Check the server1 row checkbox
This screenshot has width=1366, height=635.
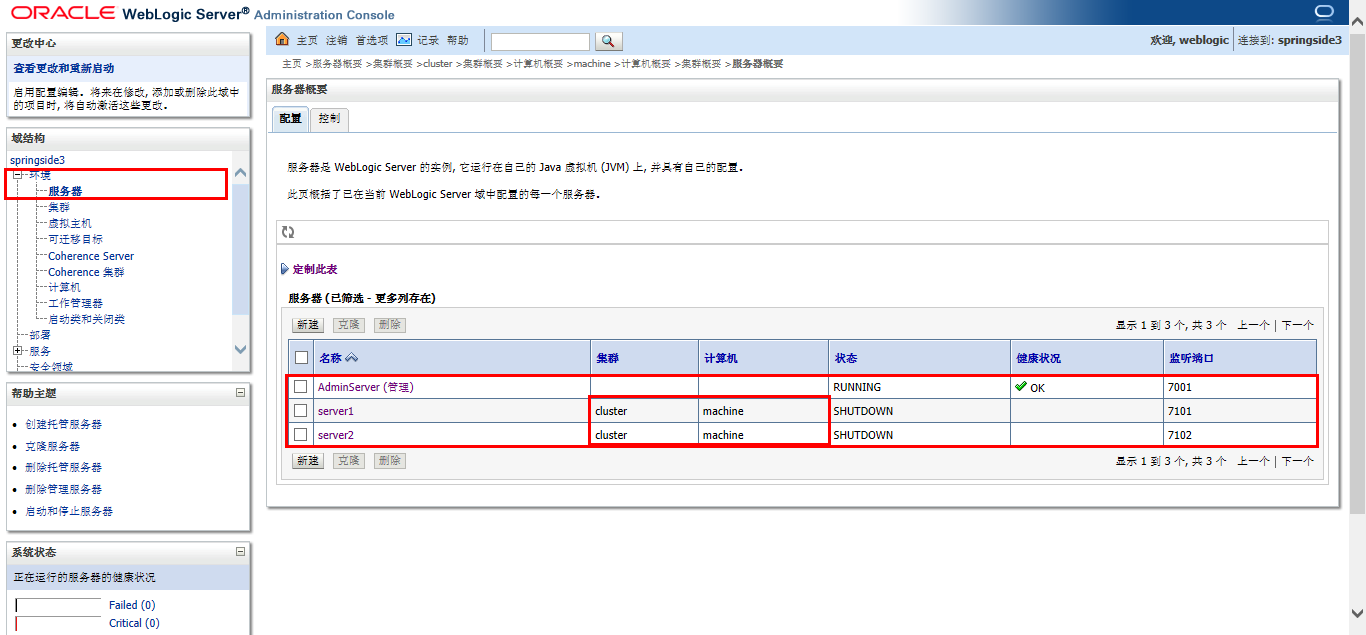pyautogui.click(x=301, y=410)
